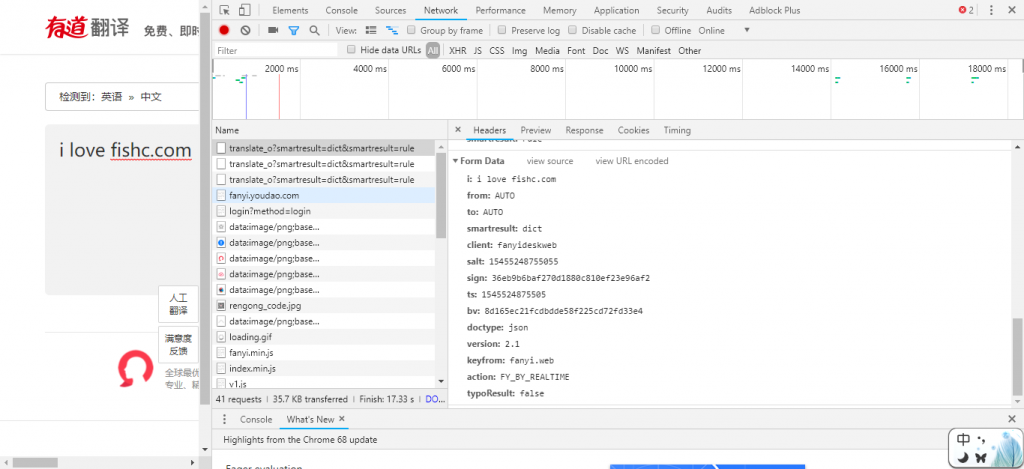
Task: Tick the Offline checkbox
Action: click(x=656, y=30)
